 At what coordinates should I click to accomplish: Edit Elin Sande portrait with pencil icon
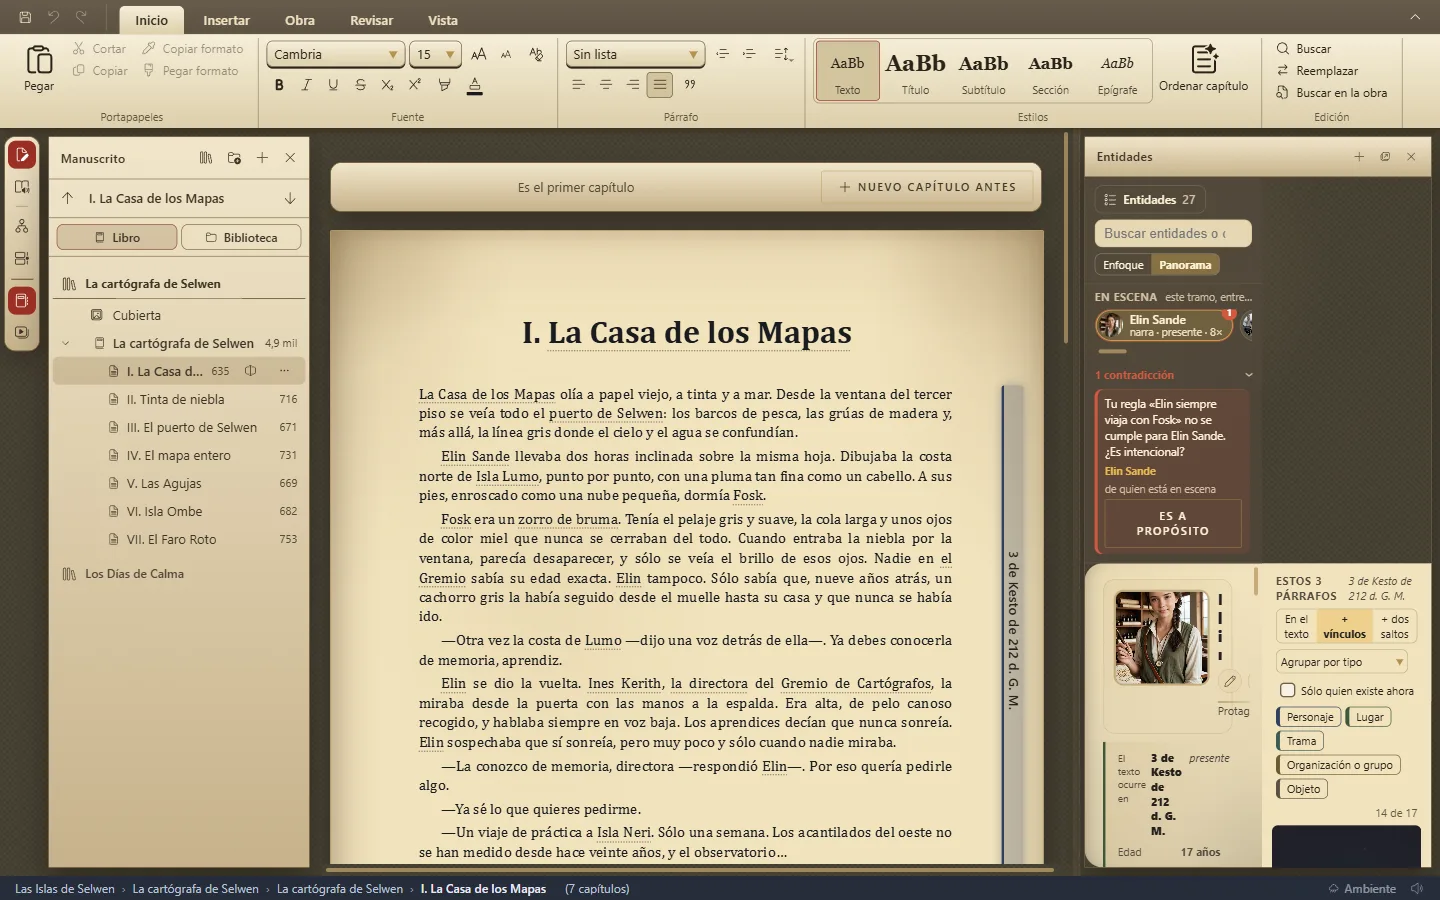pyautogui.click(x=1230, y=681)
